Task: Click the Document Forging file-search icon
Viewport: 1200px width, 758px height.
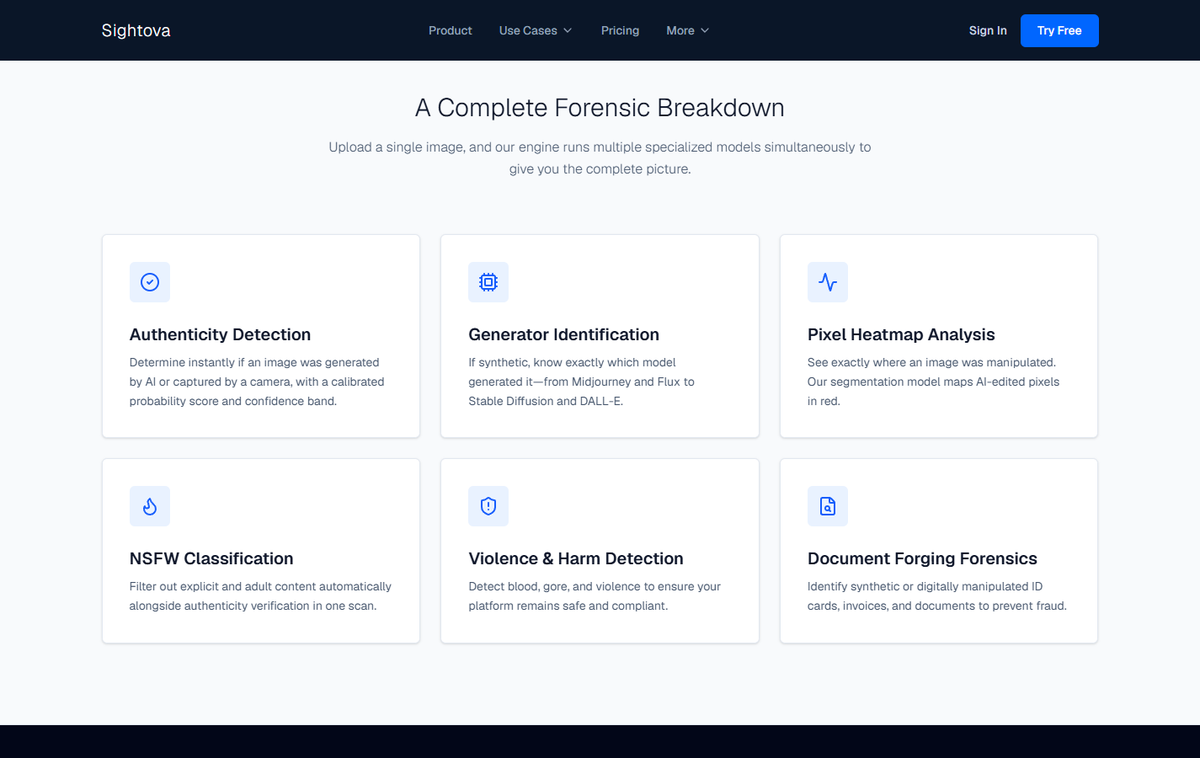Action: [x=828, y=506]
